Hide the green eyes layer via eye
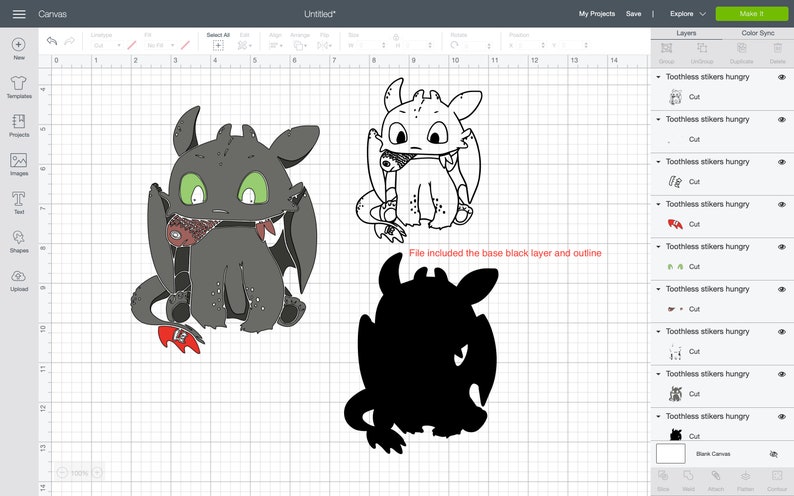 [782, 247]
